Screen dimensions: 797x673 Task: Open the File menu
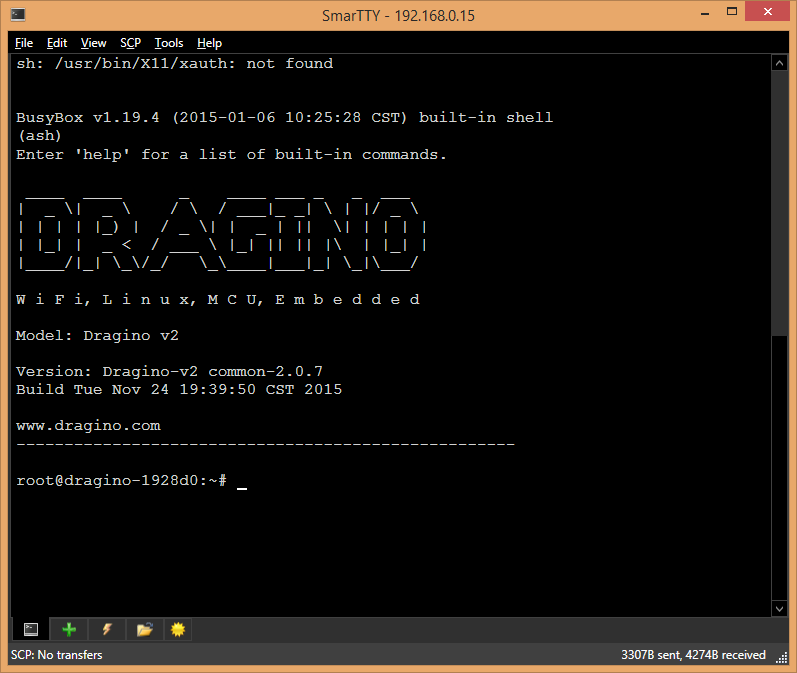[x=24, y=43]
